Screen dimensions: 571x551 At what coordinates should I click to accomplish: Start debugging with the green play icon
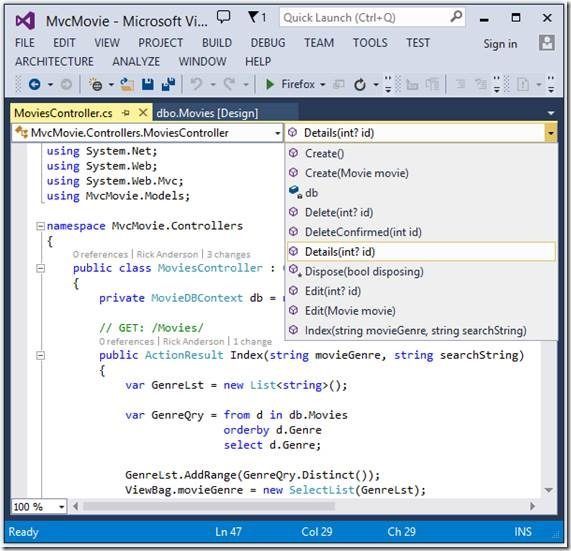(270, 84)
